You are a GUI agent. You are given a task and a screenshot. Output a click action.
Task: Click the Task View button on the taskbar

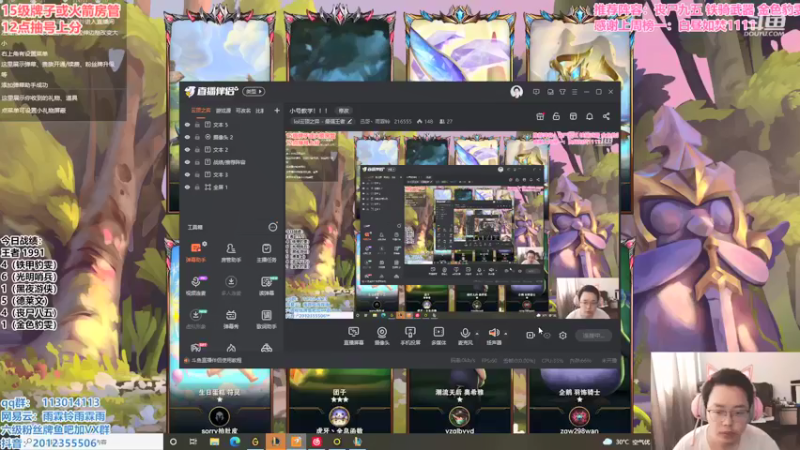pos(193,442)
